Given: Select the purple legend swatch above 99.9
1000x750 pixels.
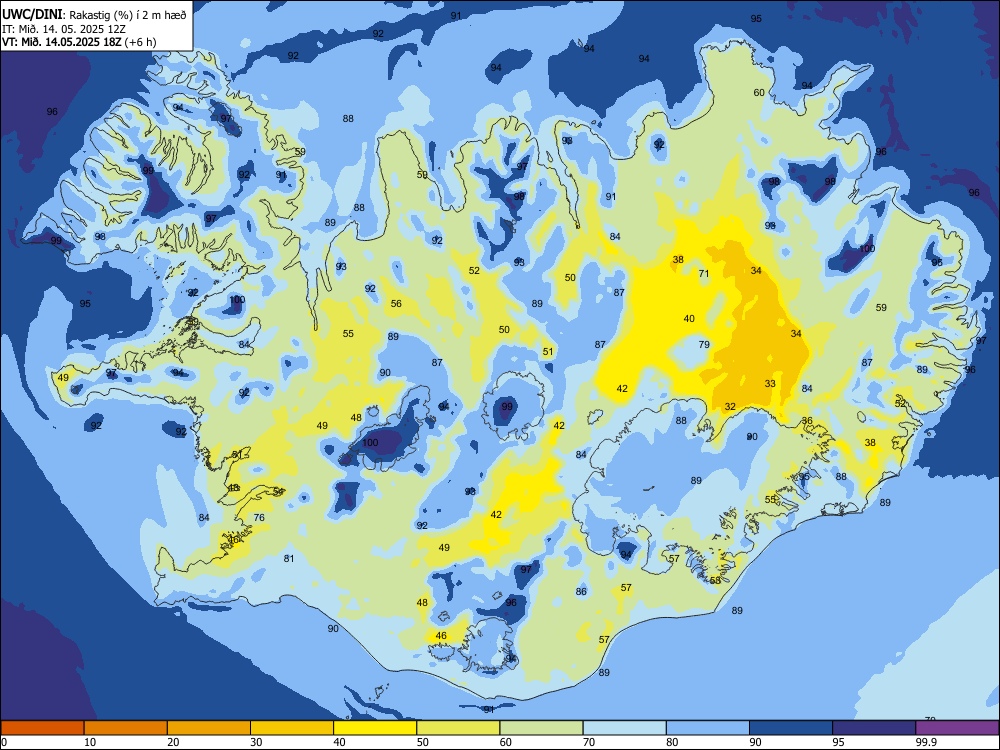Looking at the screenshot, I should [957, 728].
